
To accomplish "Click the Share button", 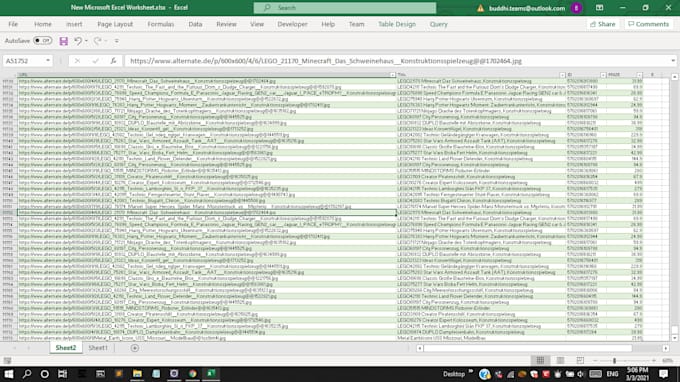I will [603, 24].
